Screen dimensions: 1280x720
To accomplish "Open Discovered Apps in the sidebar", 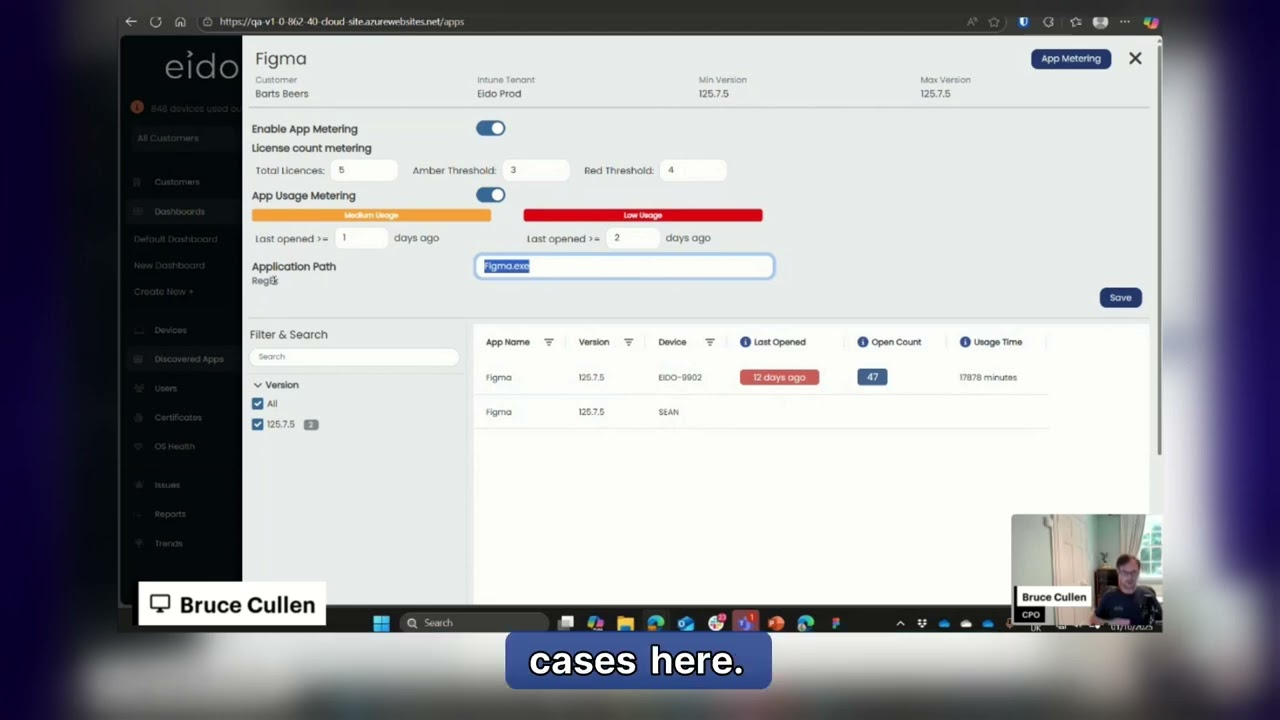I will 189,359.
